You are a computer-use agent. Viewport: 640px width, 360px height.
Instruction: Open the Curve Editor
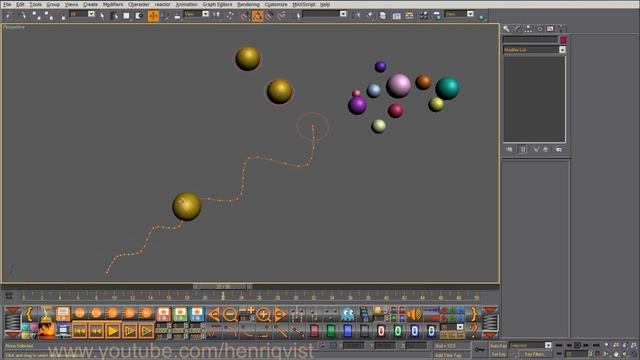coord(396,16)
